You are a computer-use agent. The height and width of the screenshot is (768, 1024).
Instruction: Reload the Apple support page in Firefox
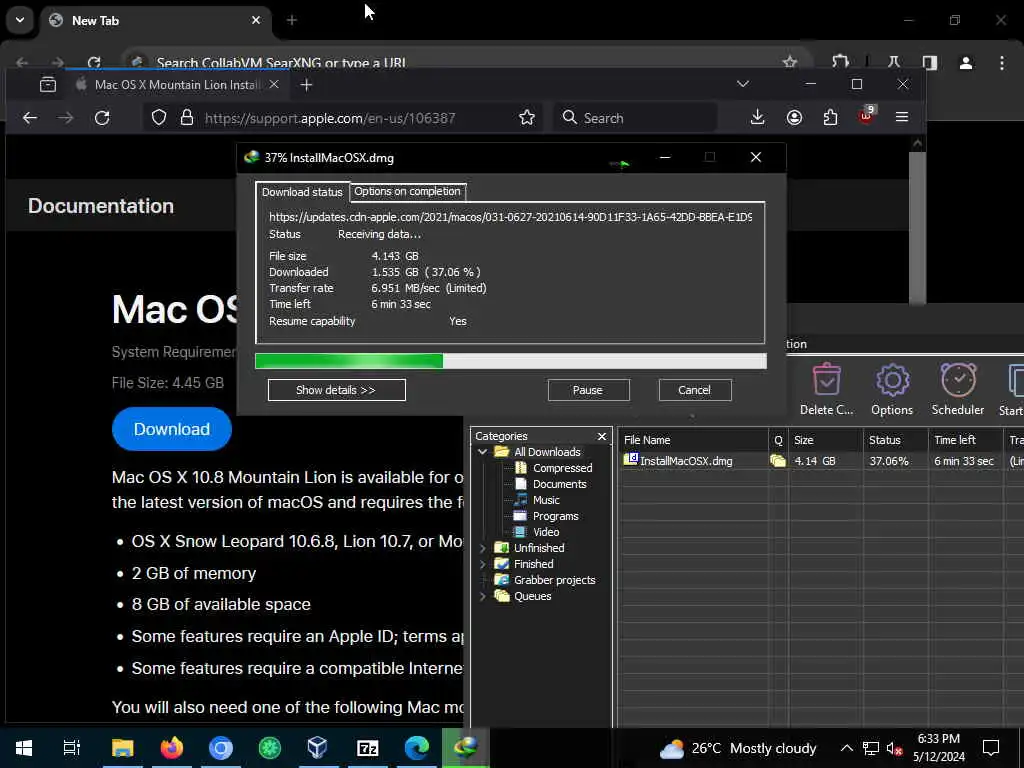(102, 118)
